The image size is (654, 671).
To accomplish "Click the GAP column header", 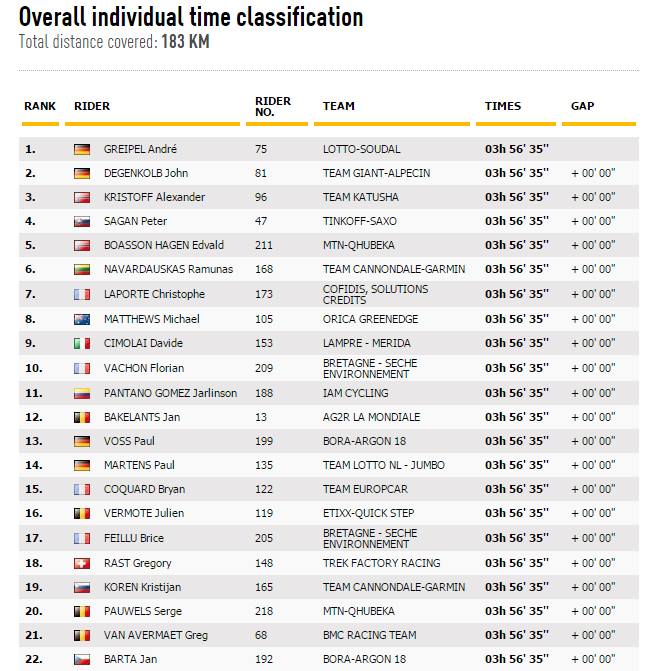I will tap(582, 106).
